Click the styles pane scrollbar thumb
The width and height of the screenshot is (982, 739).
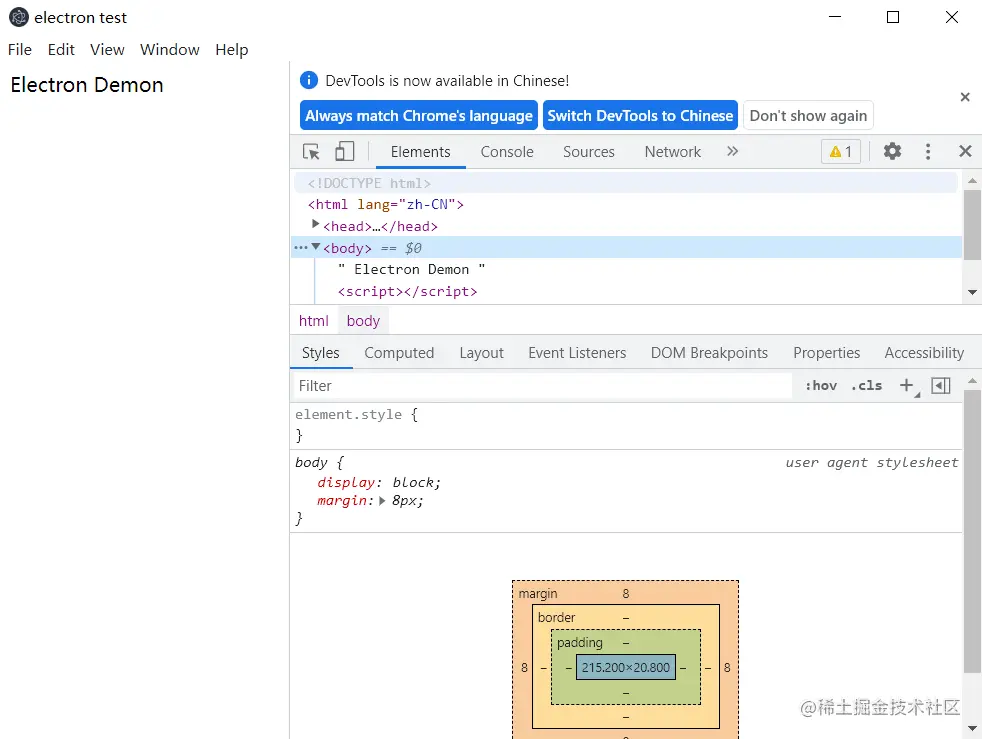972,531
